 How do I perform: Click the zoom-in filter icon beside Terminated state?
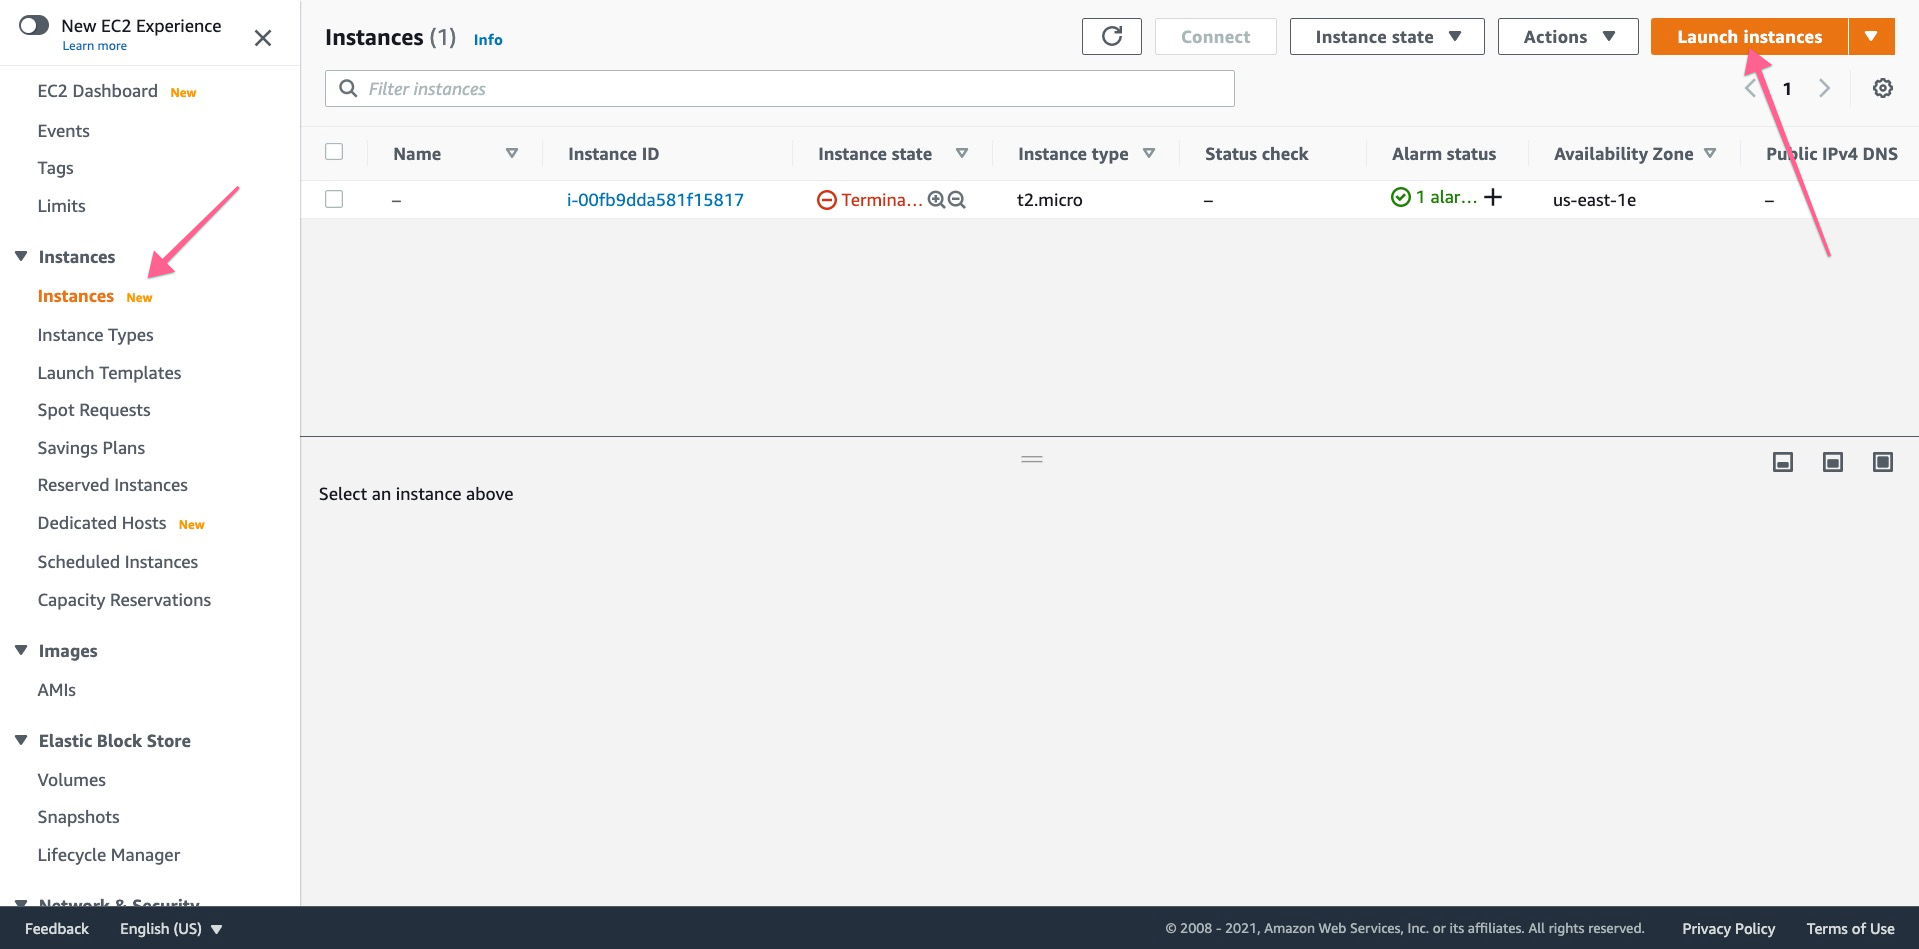[936, 200]
